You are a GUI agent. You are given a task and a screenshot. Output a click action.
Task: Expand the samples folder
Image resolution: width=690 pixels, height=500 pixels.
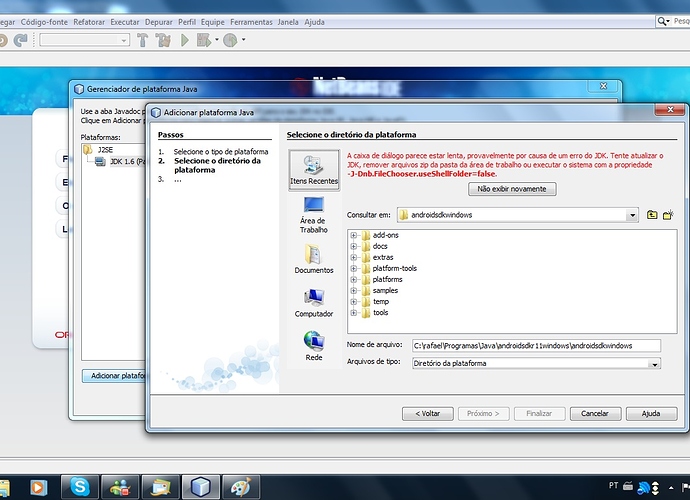(x=353, y=290)
